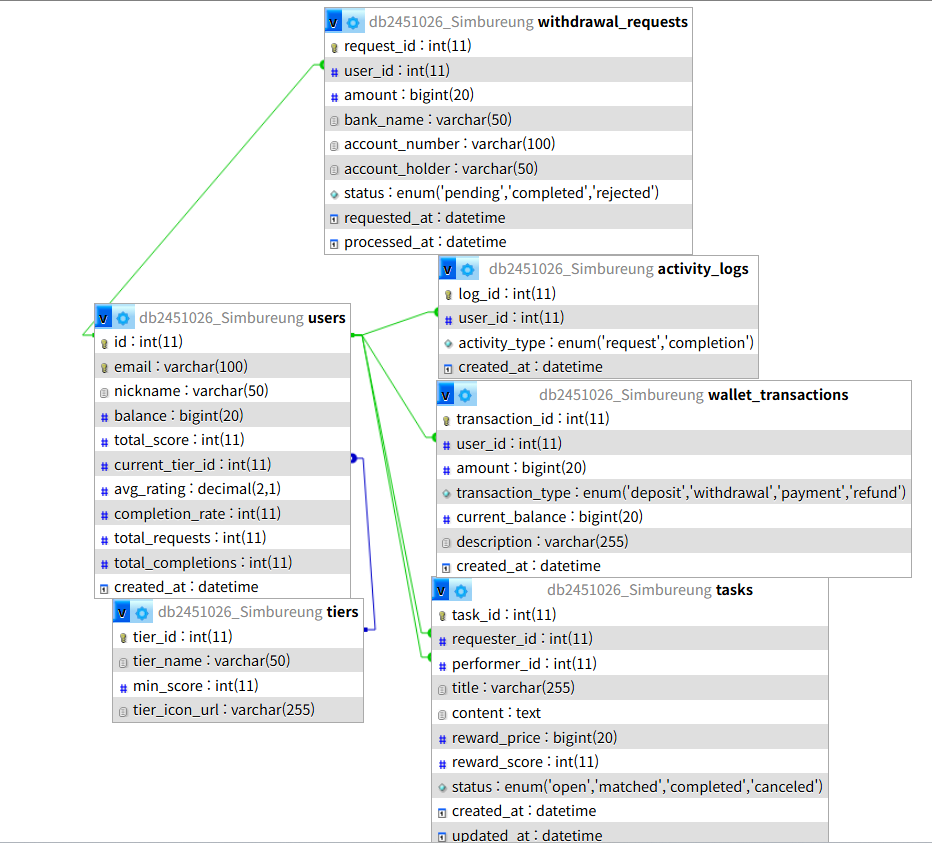932x843 pixels.
Task: Toggle the V button on activity_logs table
Action: click(448, 269)
